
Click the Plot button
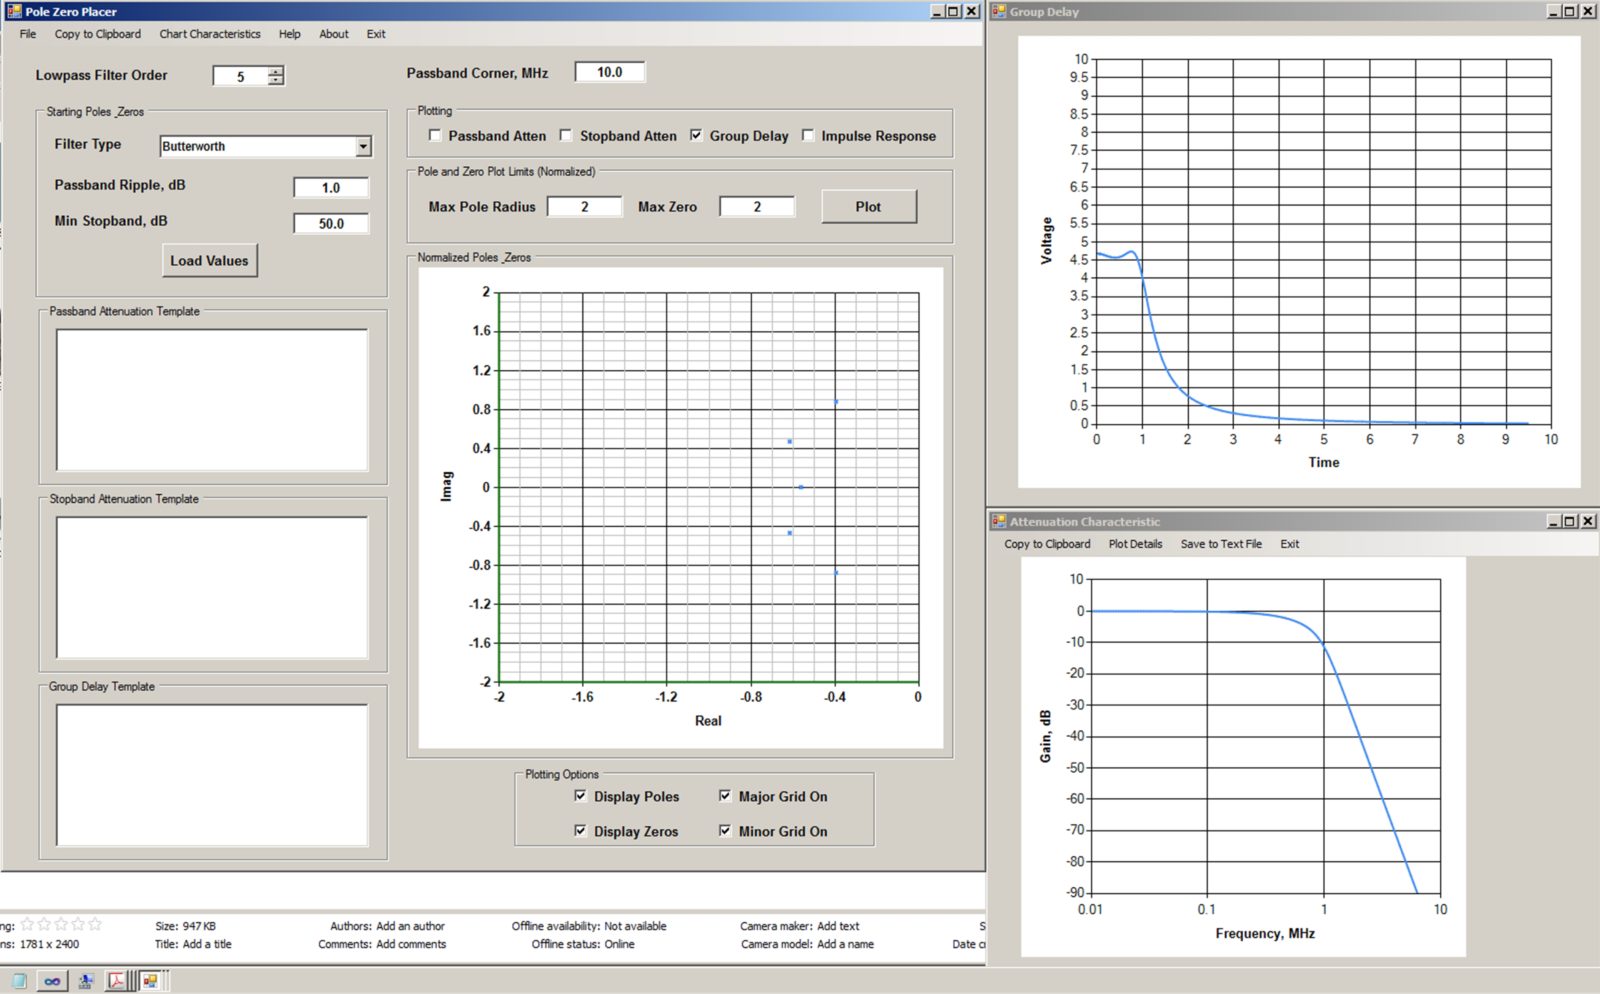tap(868, 207)
